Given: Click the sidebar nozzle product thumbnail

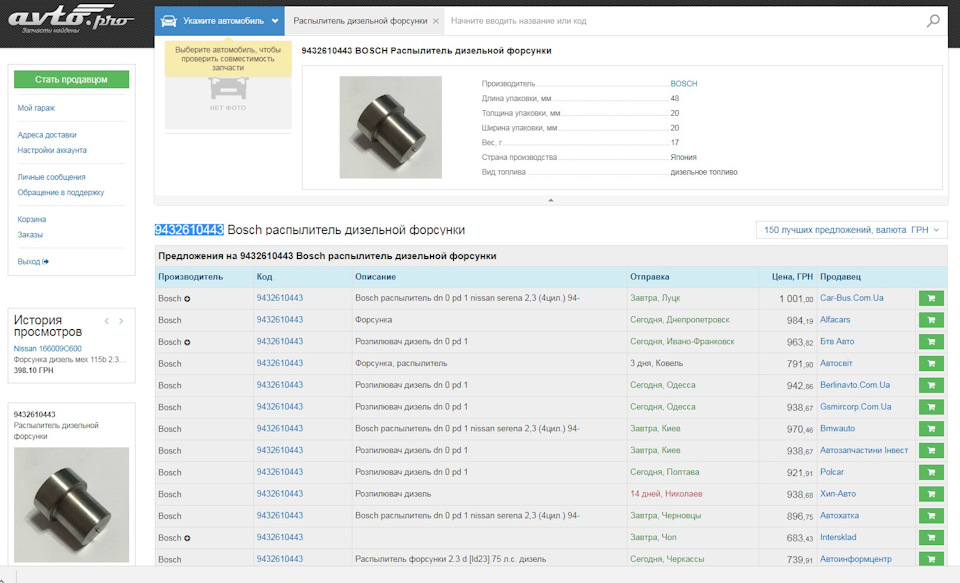Looking at the screenshot, I should [x=72, y=505].
